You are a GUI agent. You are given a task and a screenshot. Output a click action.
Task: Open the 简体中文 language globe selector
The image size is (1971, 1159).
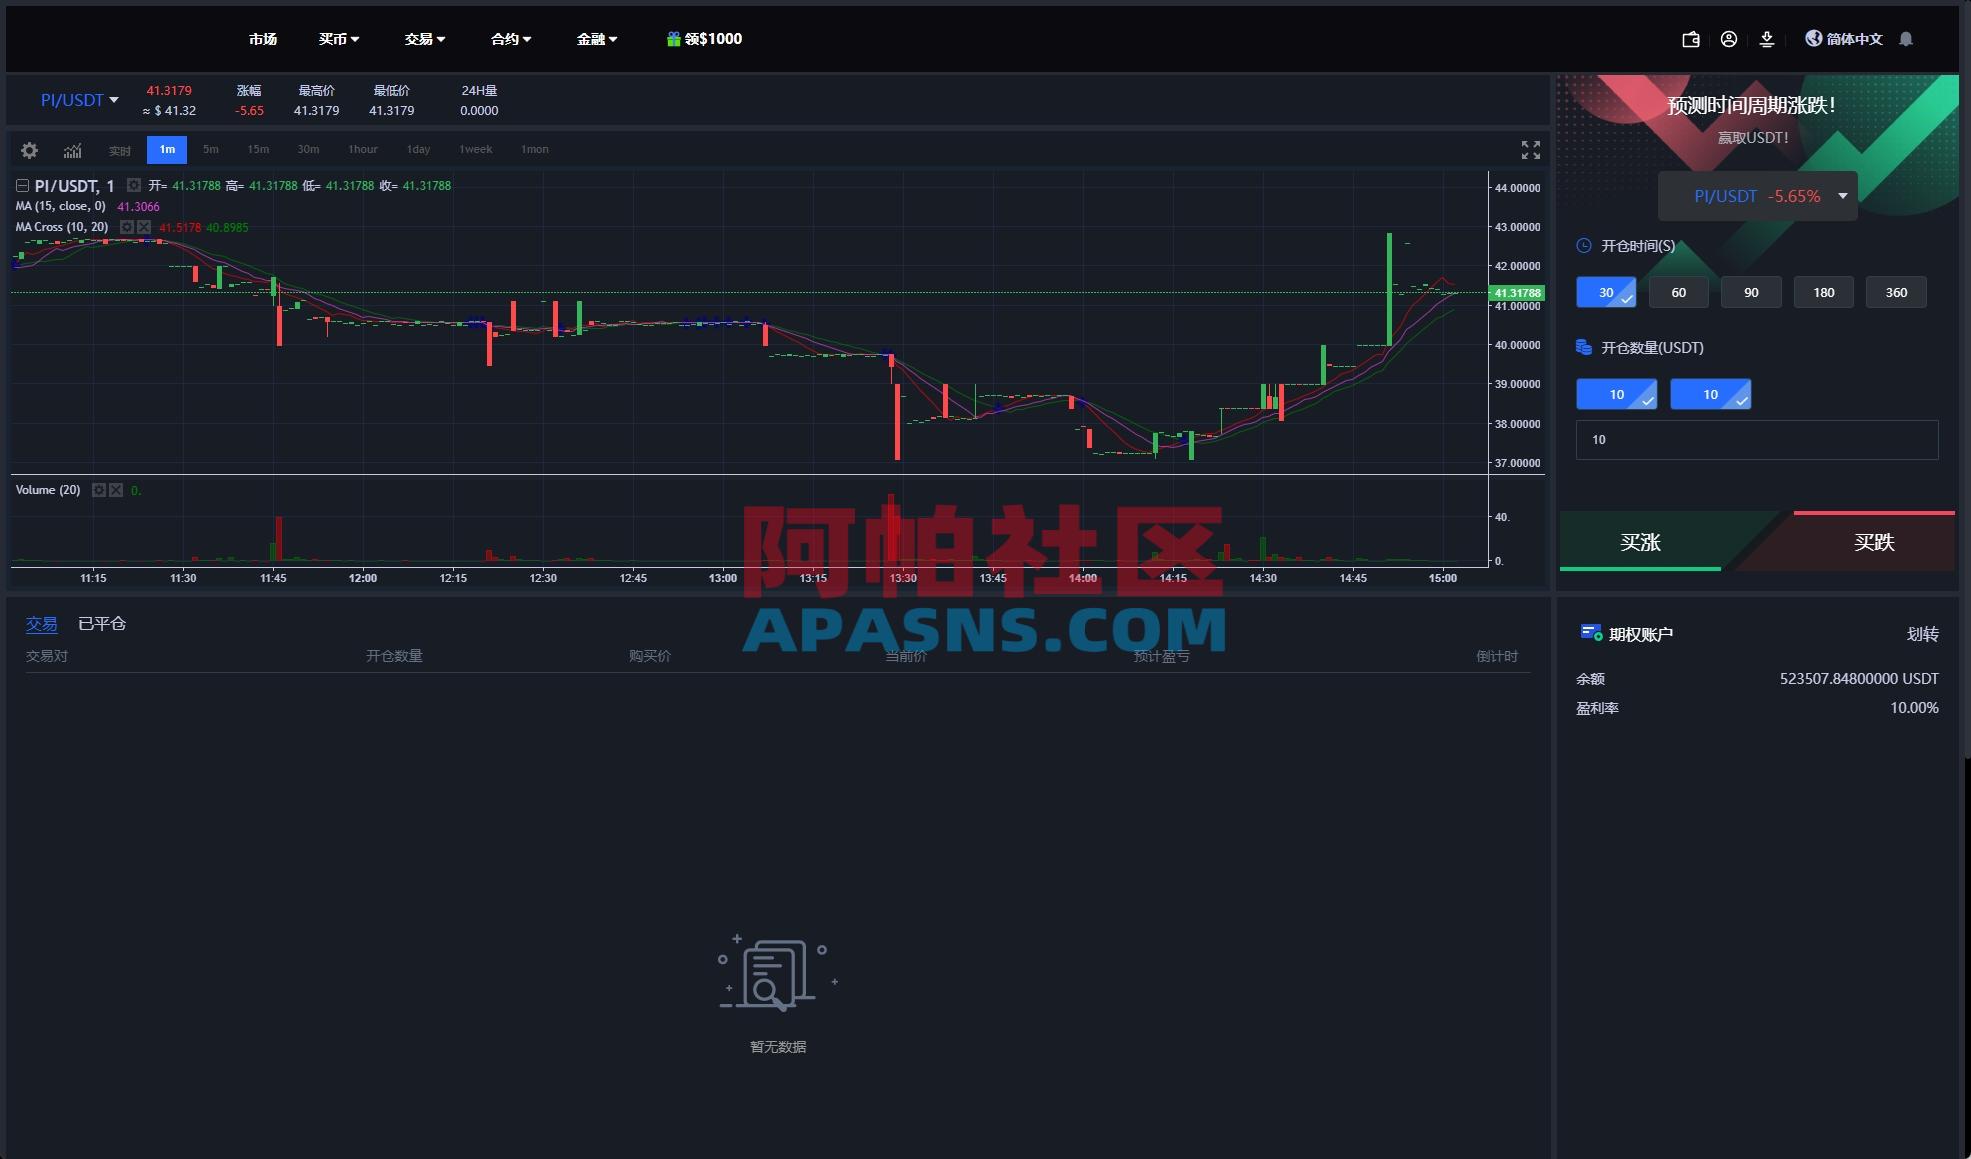pos(1843,39)
